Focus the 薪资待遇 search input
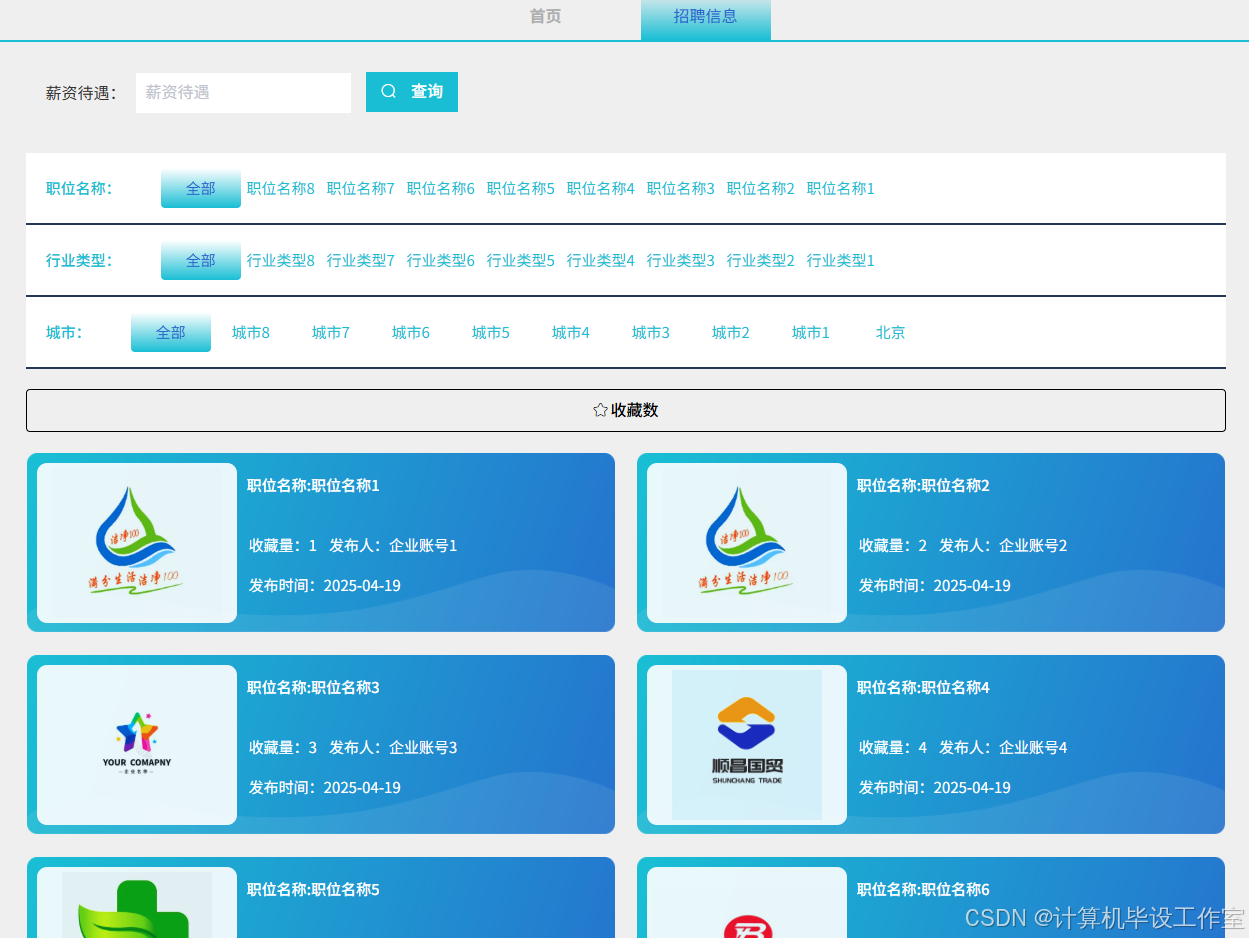This screenshot has width=1249, height=938. pos(243,92)
